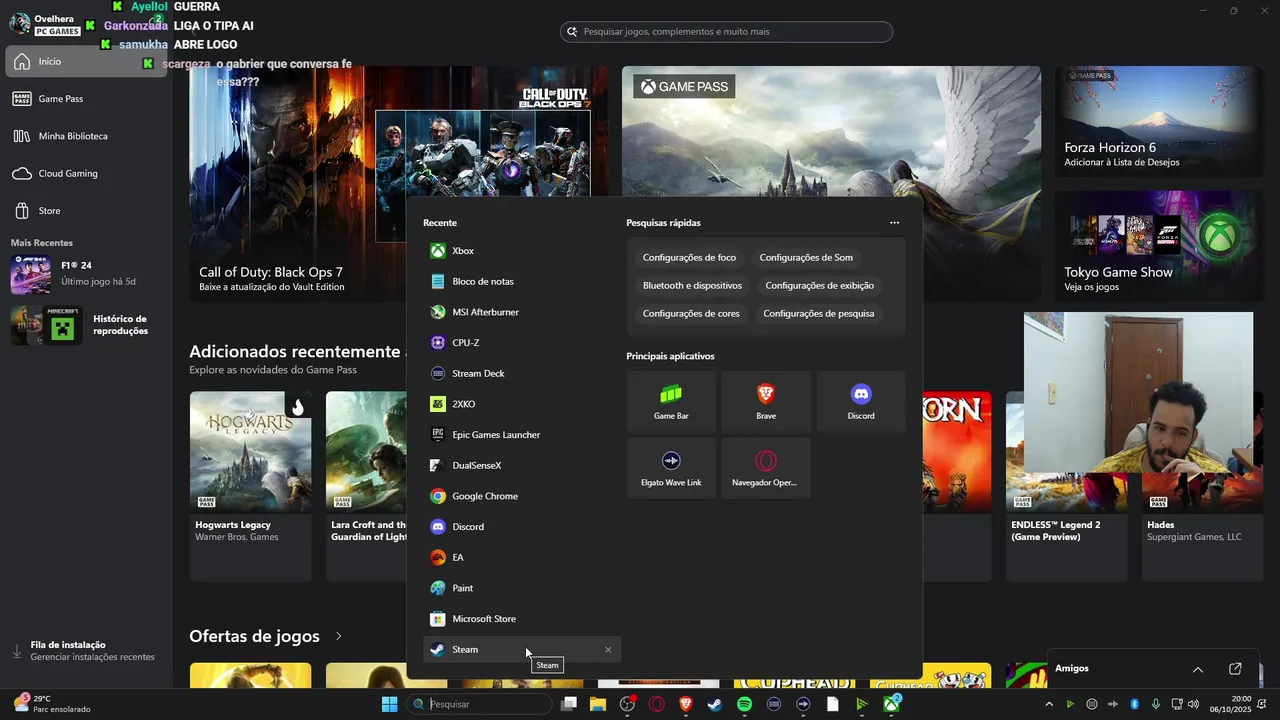This screenshot has width=1280, height=720.
Task: Go to Início in Xbox sidebar
Action: (86, 62)
